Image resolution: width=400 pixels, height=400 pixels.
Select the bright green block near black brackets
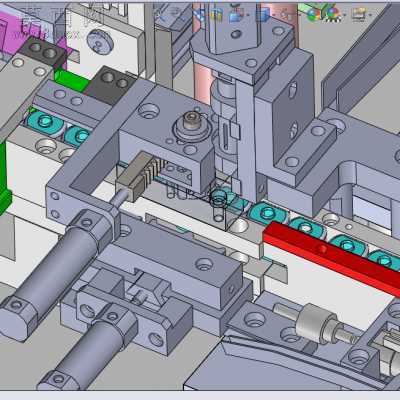tap(72, 81)
